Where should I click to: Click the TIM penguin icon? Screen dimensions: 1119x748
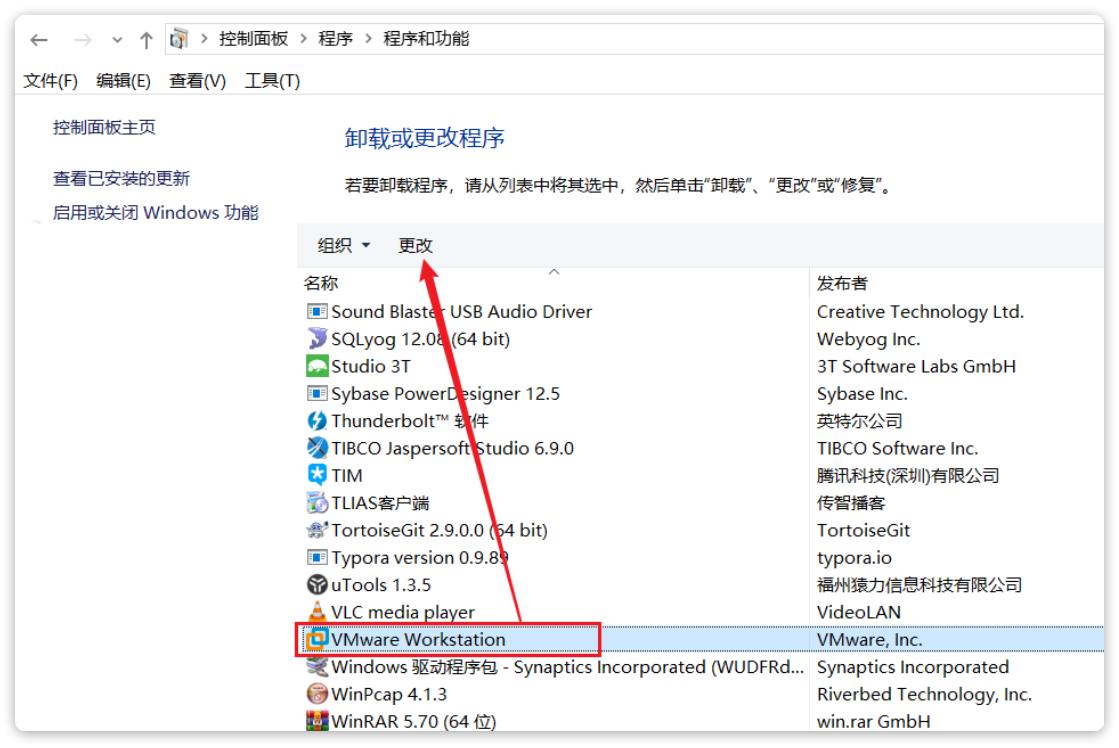(316, 475)
